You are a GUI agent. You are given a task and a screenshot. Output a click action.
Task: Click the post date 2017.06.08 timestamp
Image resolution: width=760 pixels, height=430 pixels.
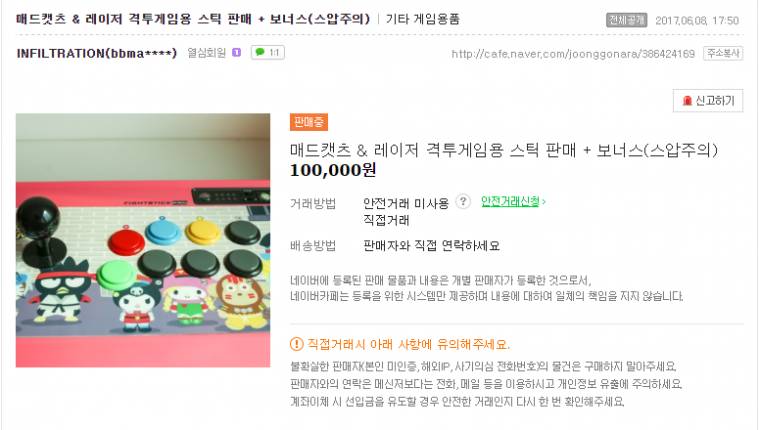click(x=697, y=20)
